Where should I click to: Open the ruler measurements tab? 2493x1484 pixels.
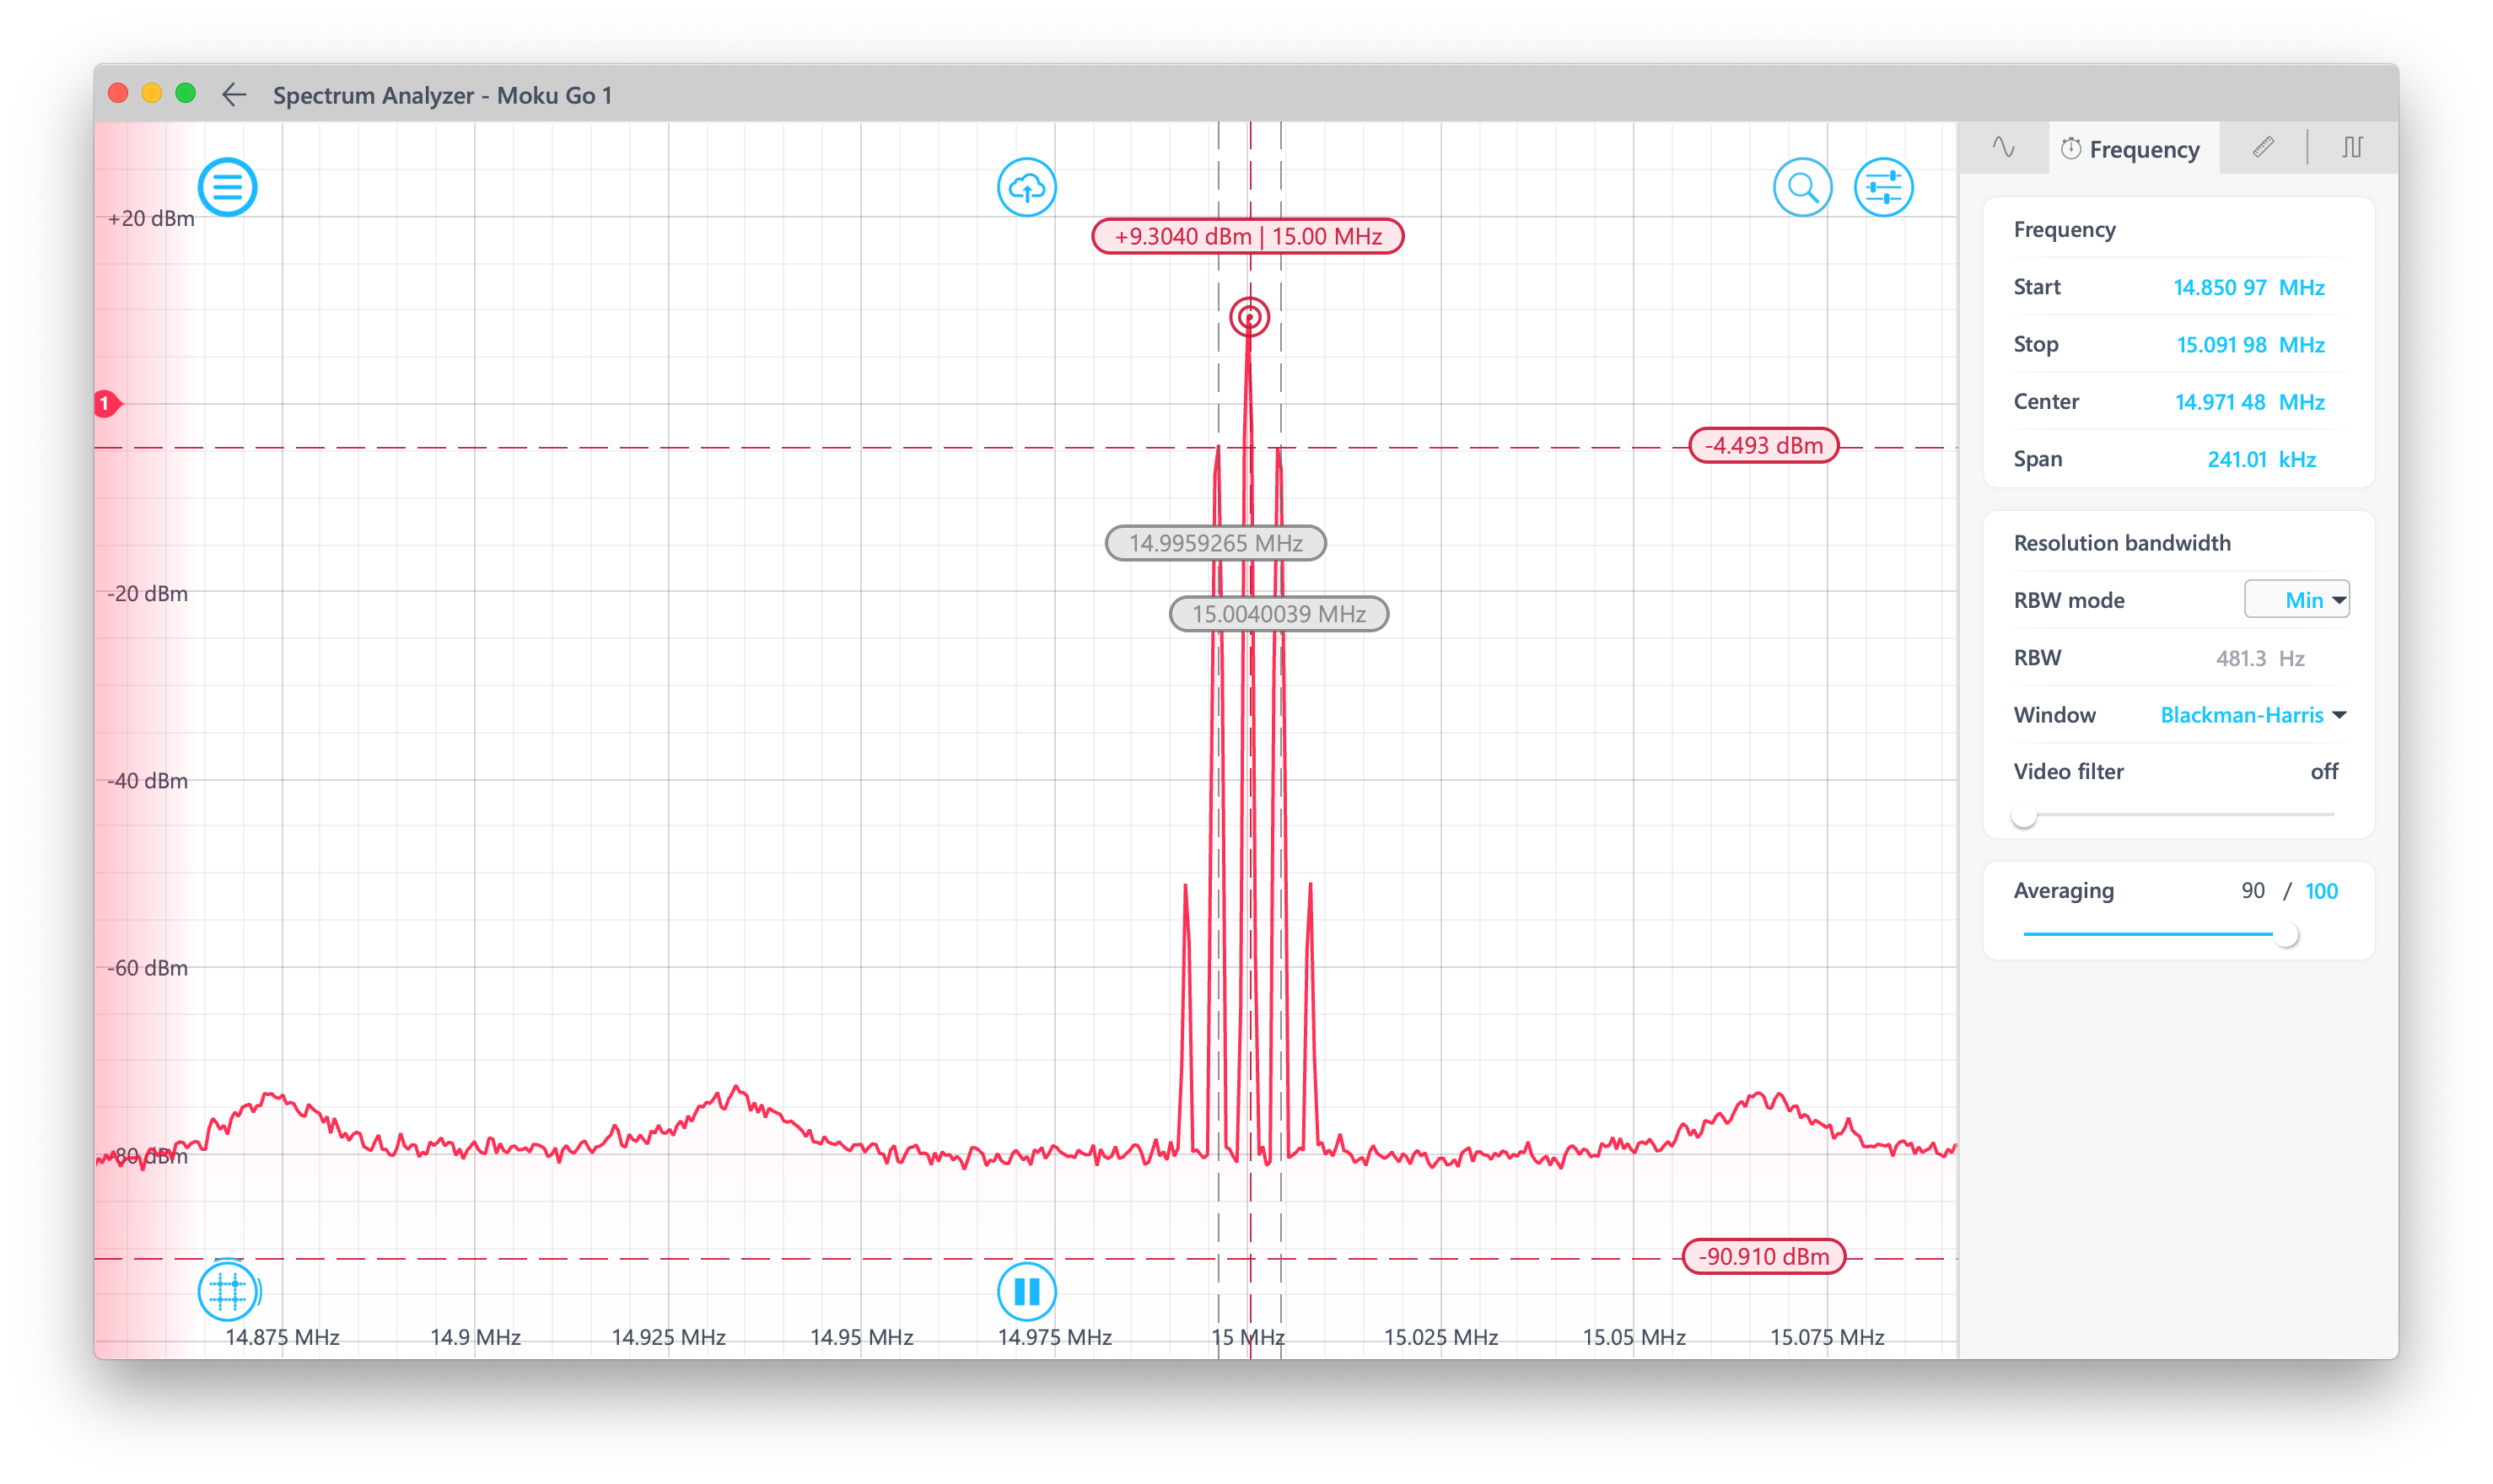coord(2263,148)
